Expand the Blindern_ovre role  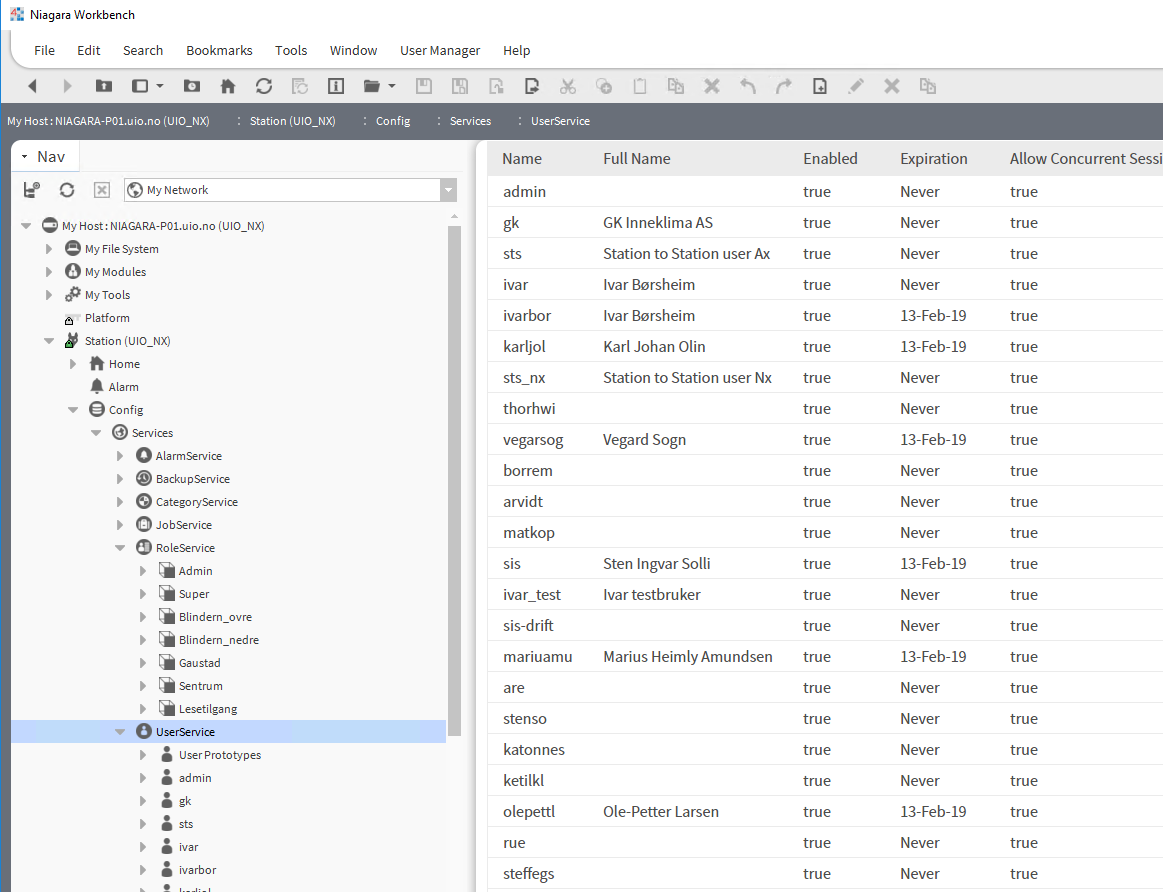point(143,617)
